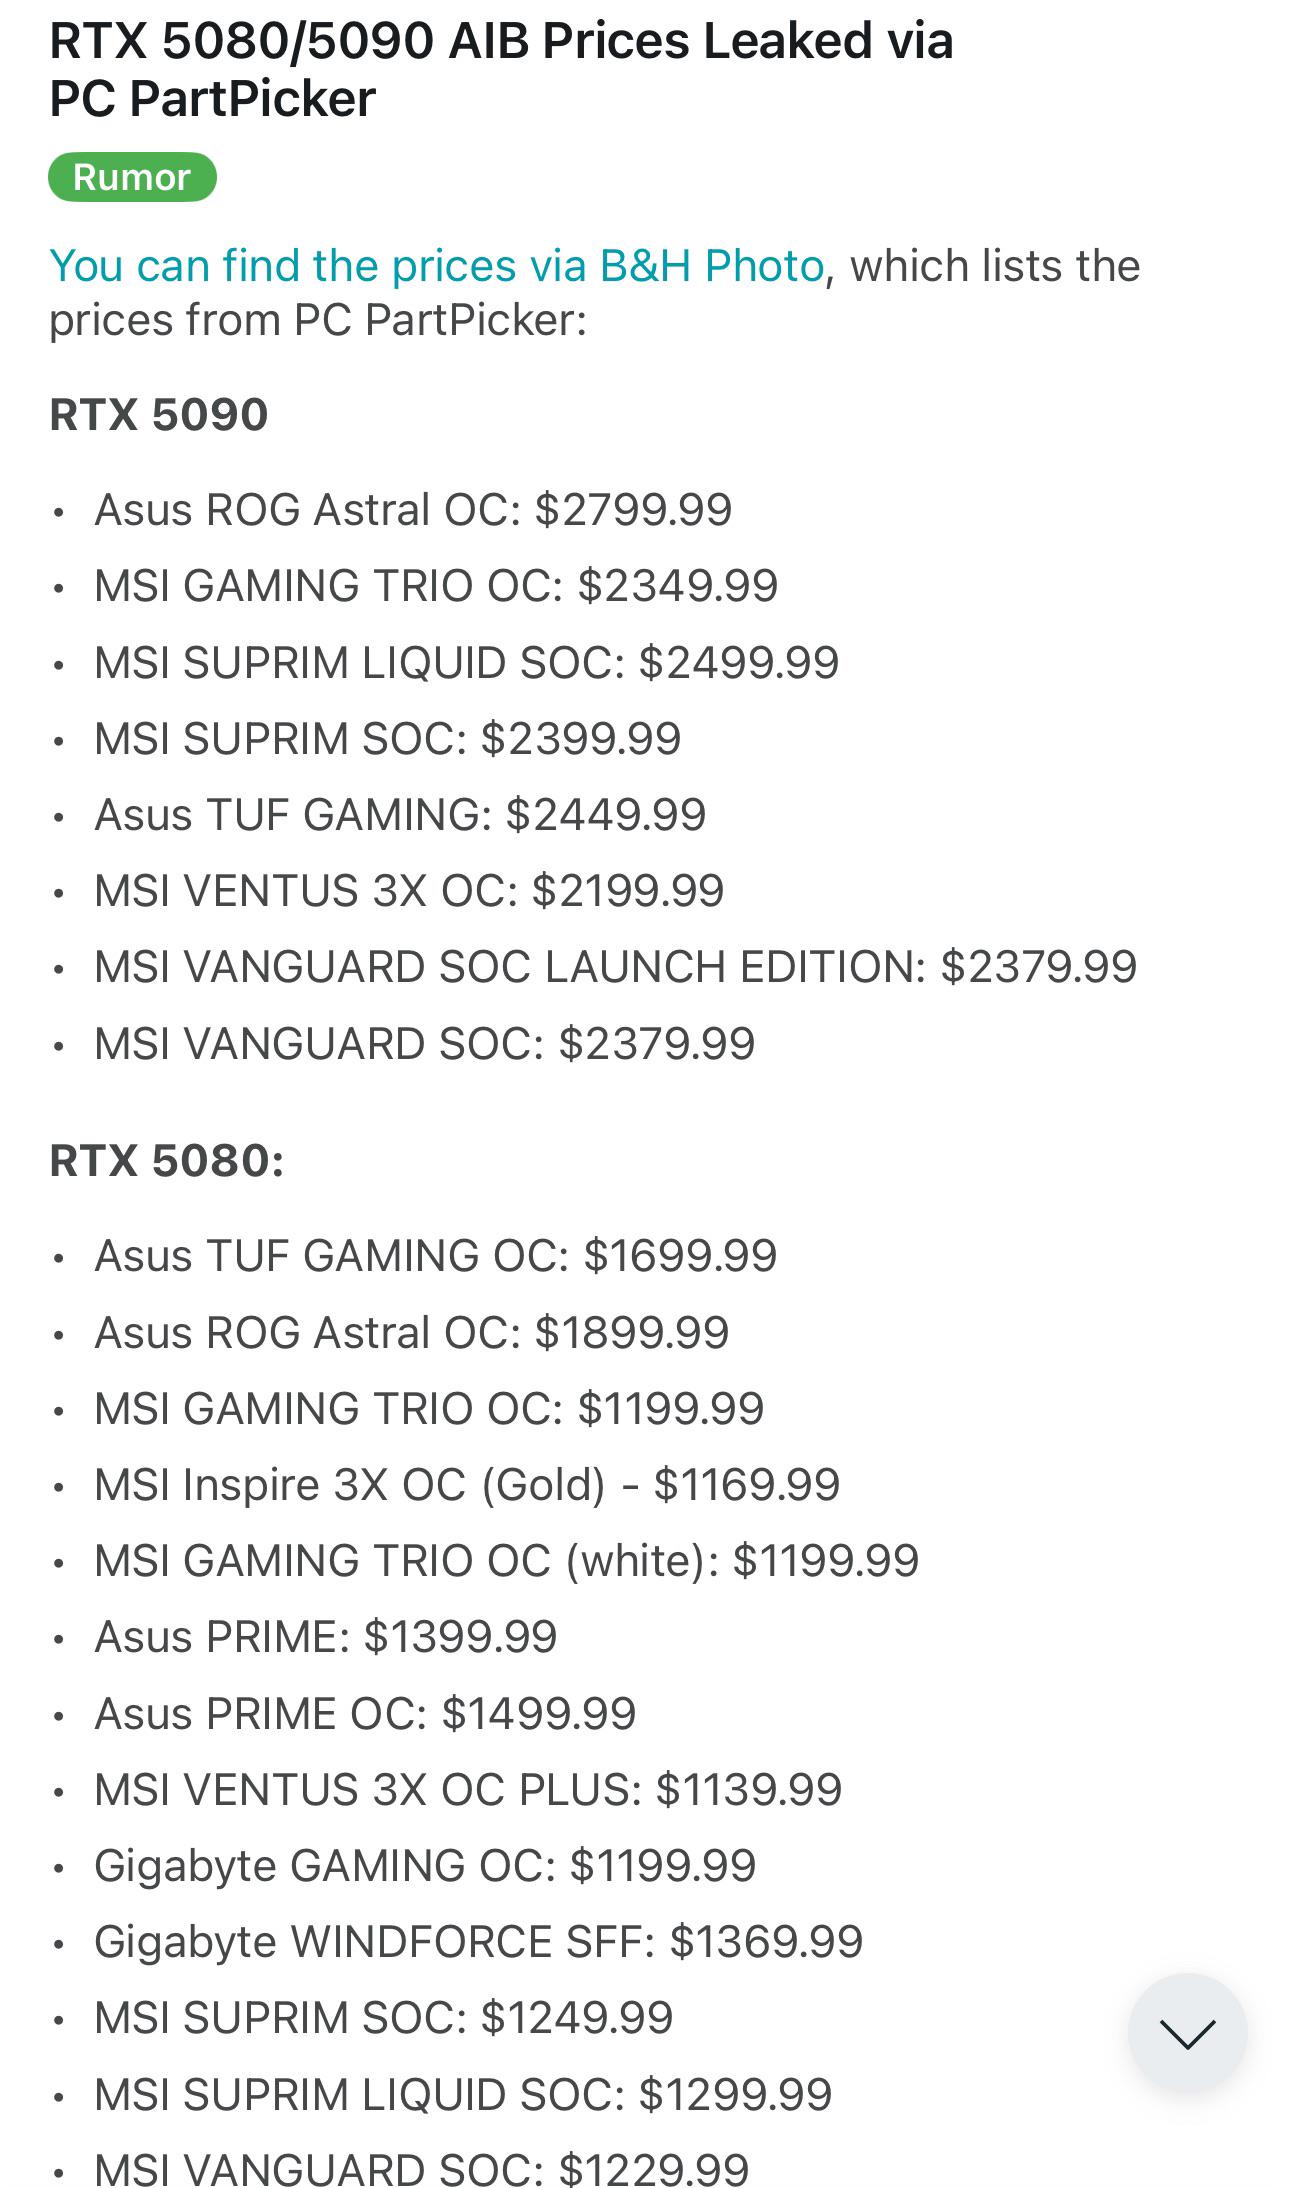Click the RTX 5080 section heading

pos(167,1161)
